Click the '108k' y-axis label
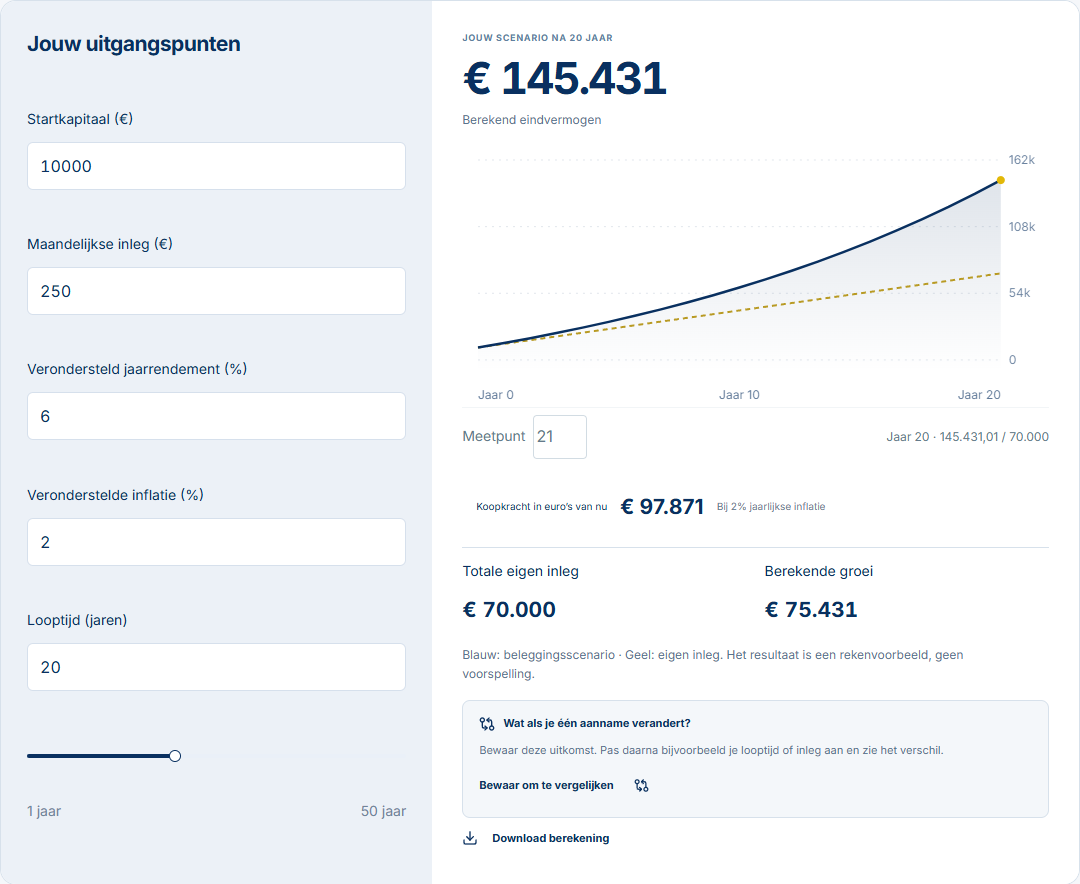 (x=1021, y=227)
